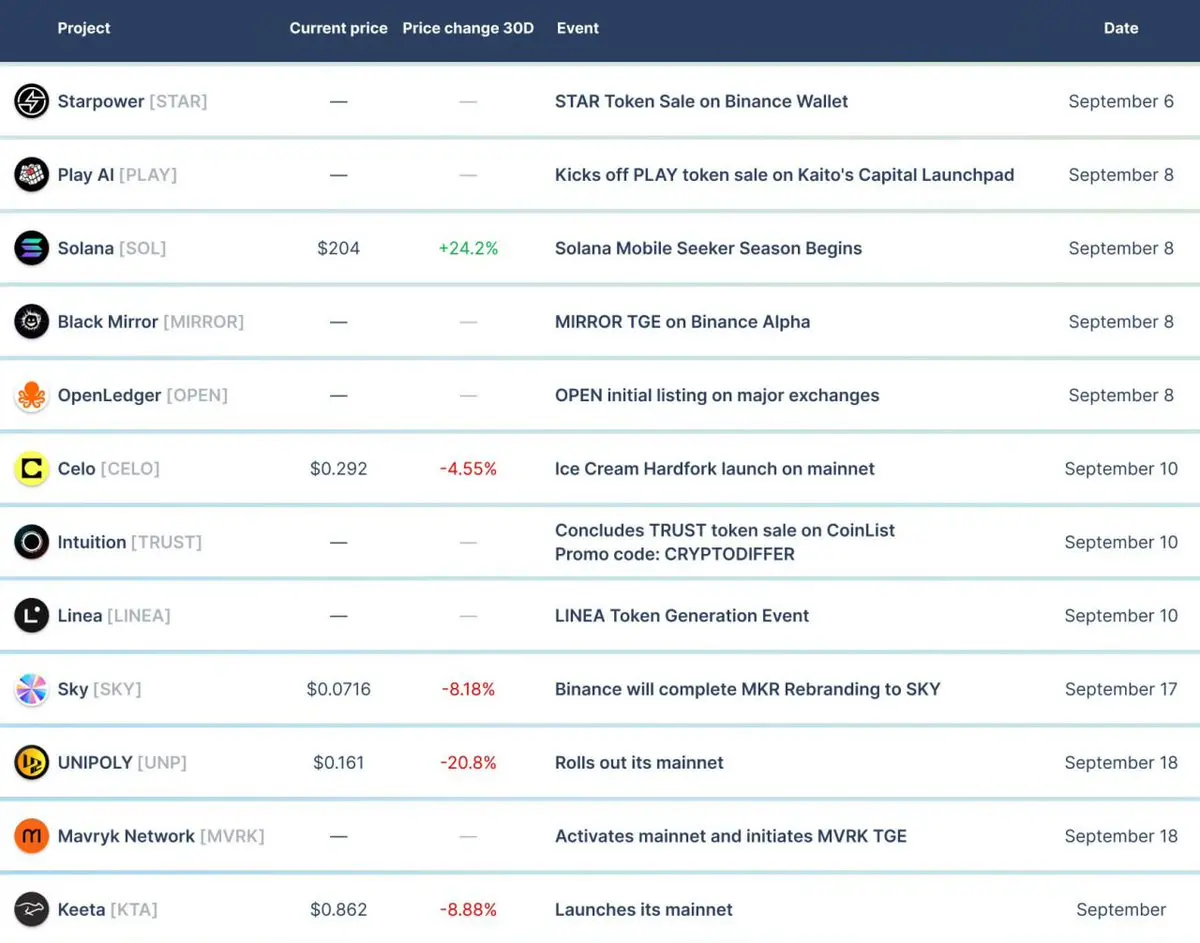Click 'Activates mainnet and initiates MVRK TGE' event

coord(731,836)
